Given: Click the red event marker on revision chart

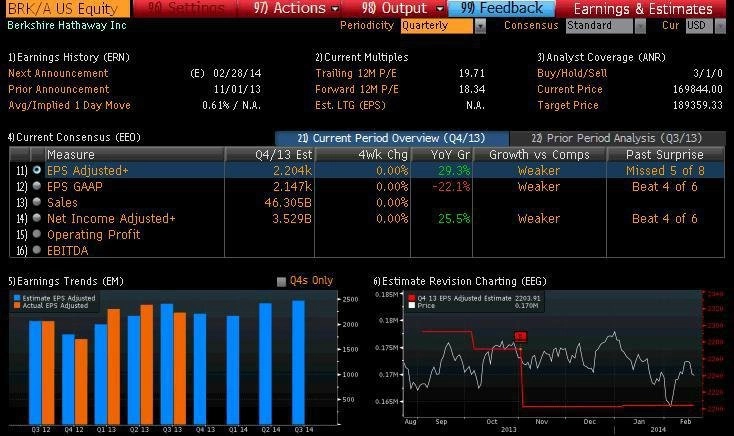Looking at the screenshot, I should (521, 336).
